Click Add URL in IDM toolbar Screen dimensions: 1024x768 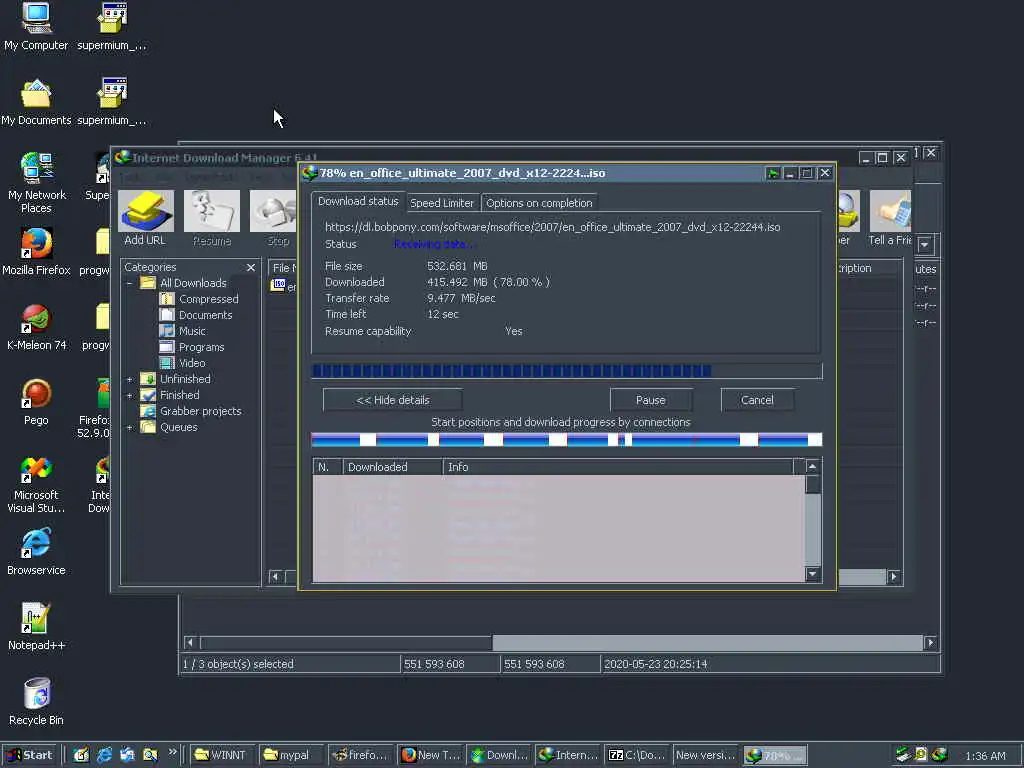pyautogui.click(x=145, y=219)
